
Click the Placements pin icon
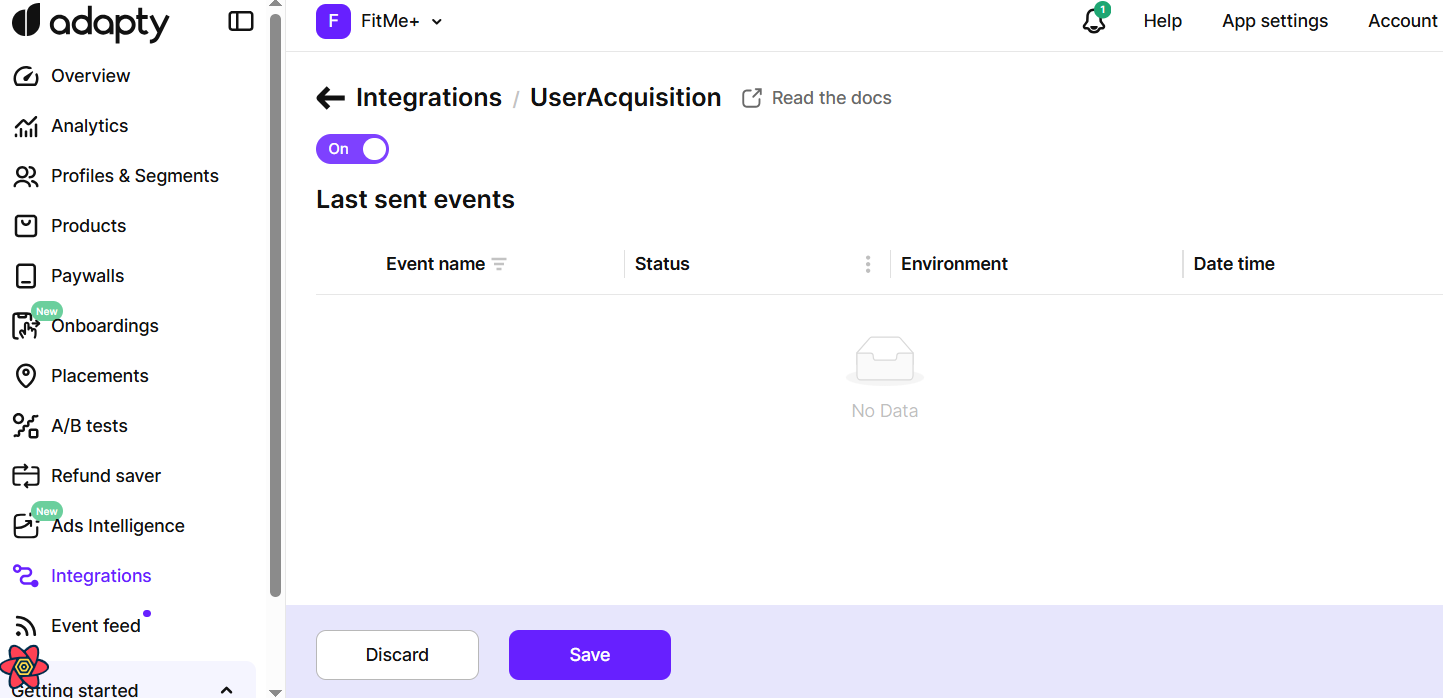pos(26,376)
